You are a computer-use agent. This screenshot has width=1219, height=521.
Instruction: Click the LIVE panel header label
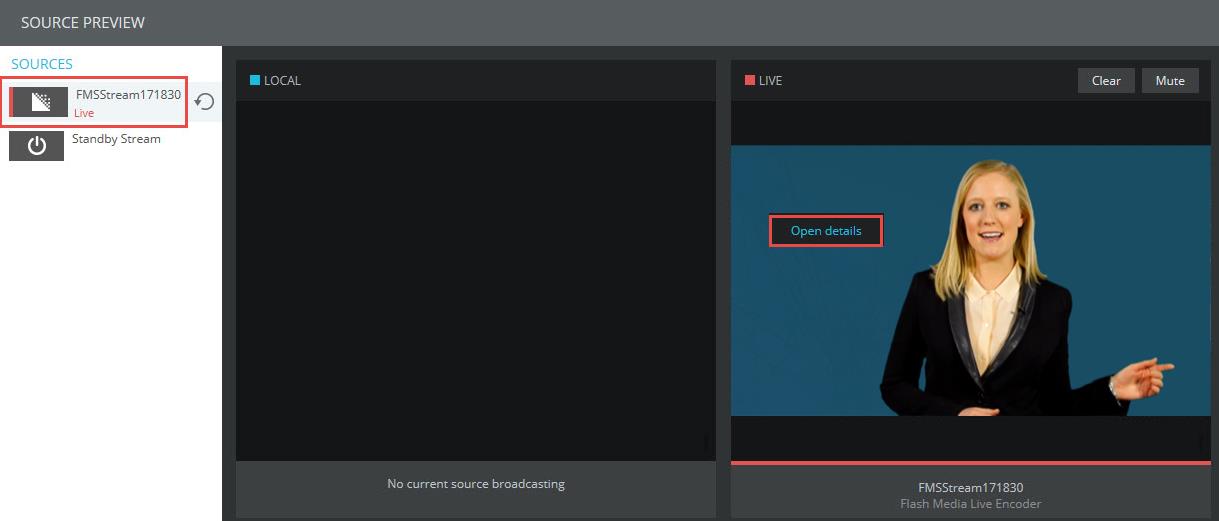770,81
